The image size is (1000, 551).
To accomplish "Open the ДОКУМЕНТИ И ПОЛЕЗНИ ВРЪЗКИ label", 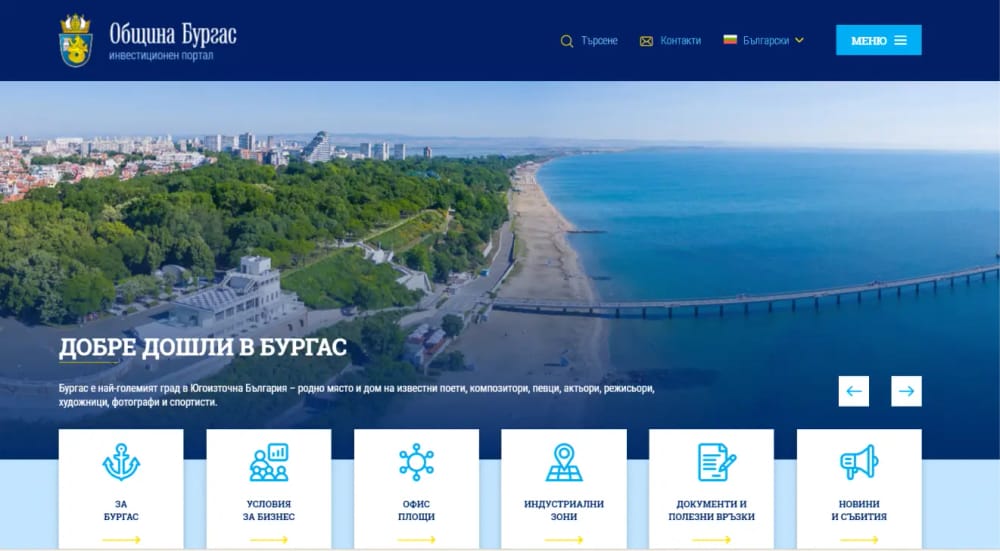I will coord(711,510).
